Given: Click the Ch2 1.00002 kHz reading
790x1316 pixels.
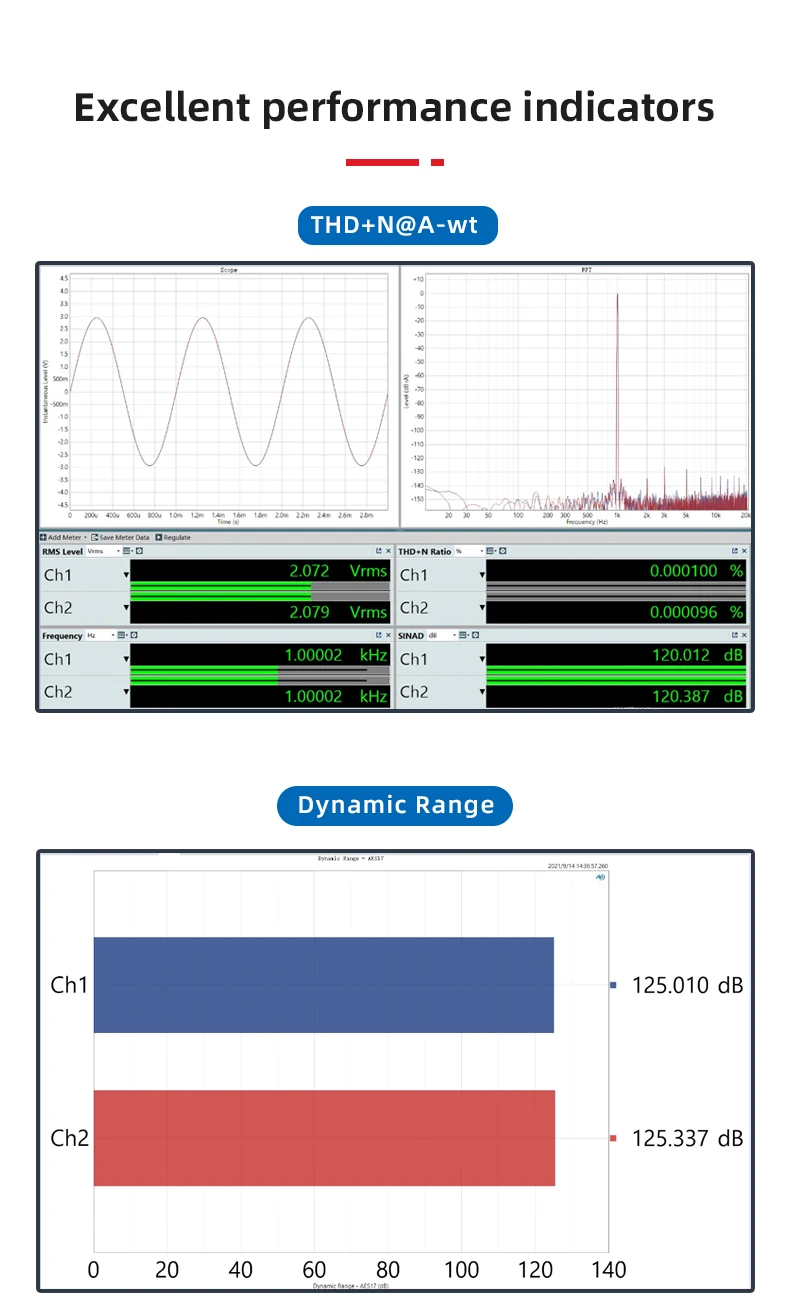Looking at the screenshot, I should click(336, 695).
